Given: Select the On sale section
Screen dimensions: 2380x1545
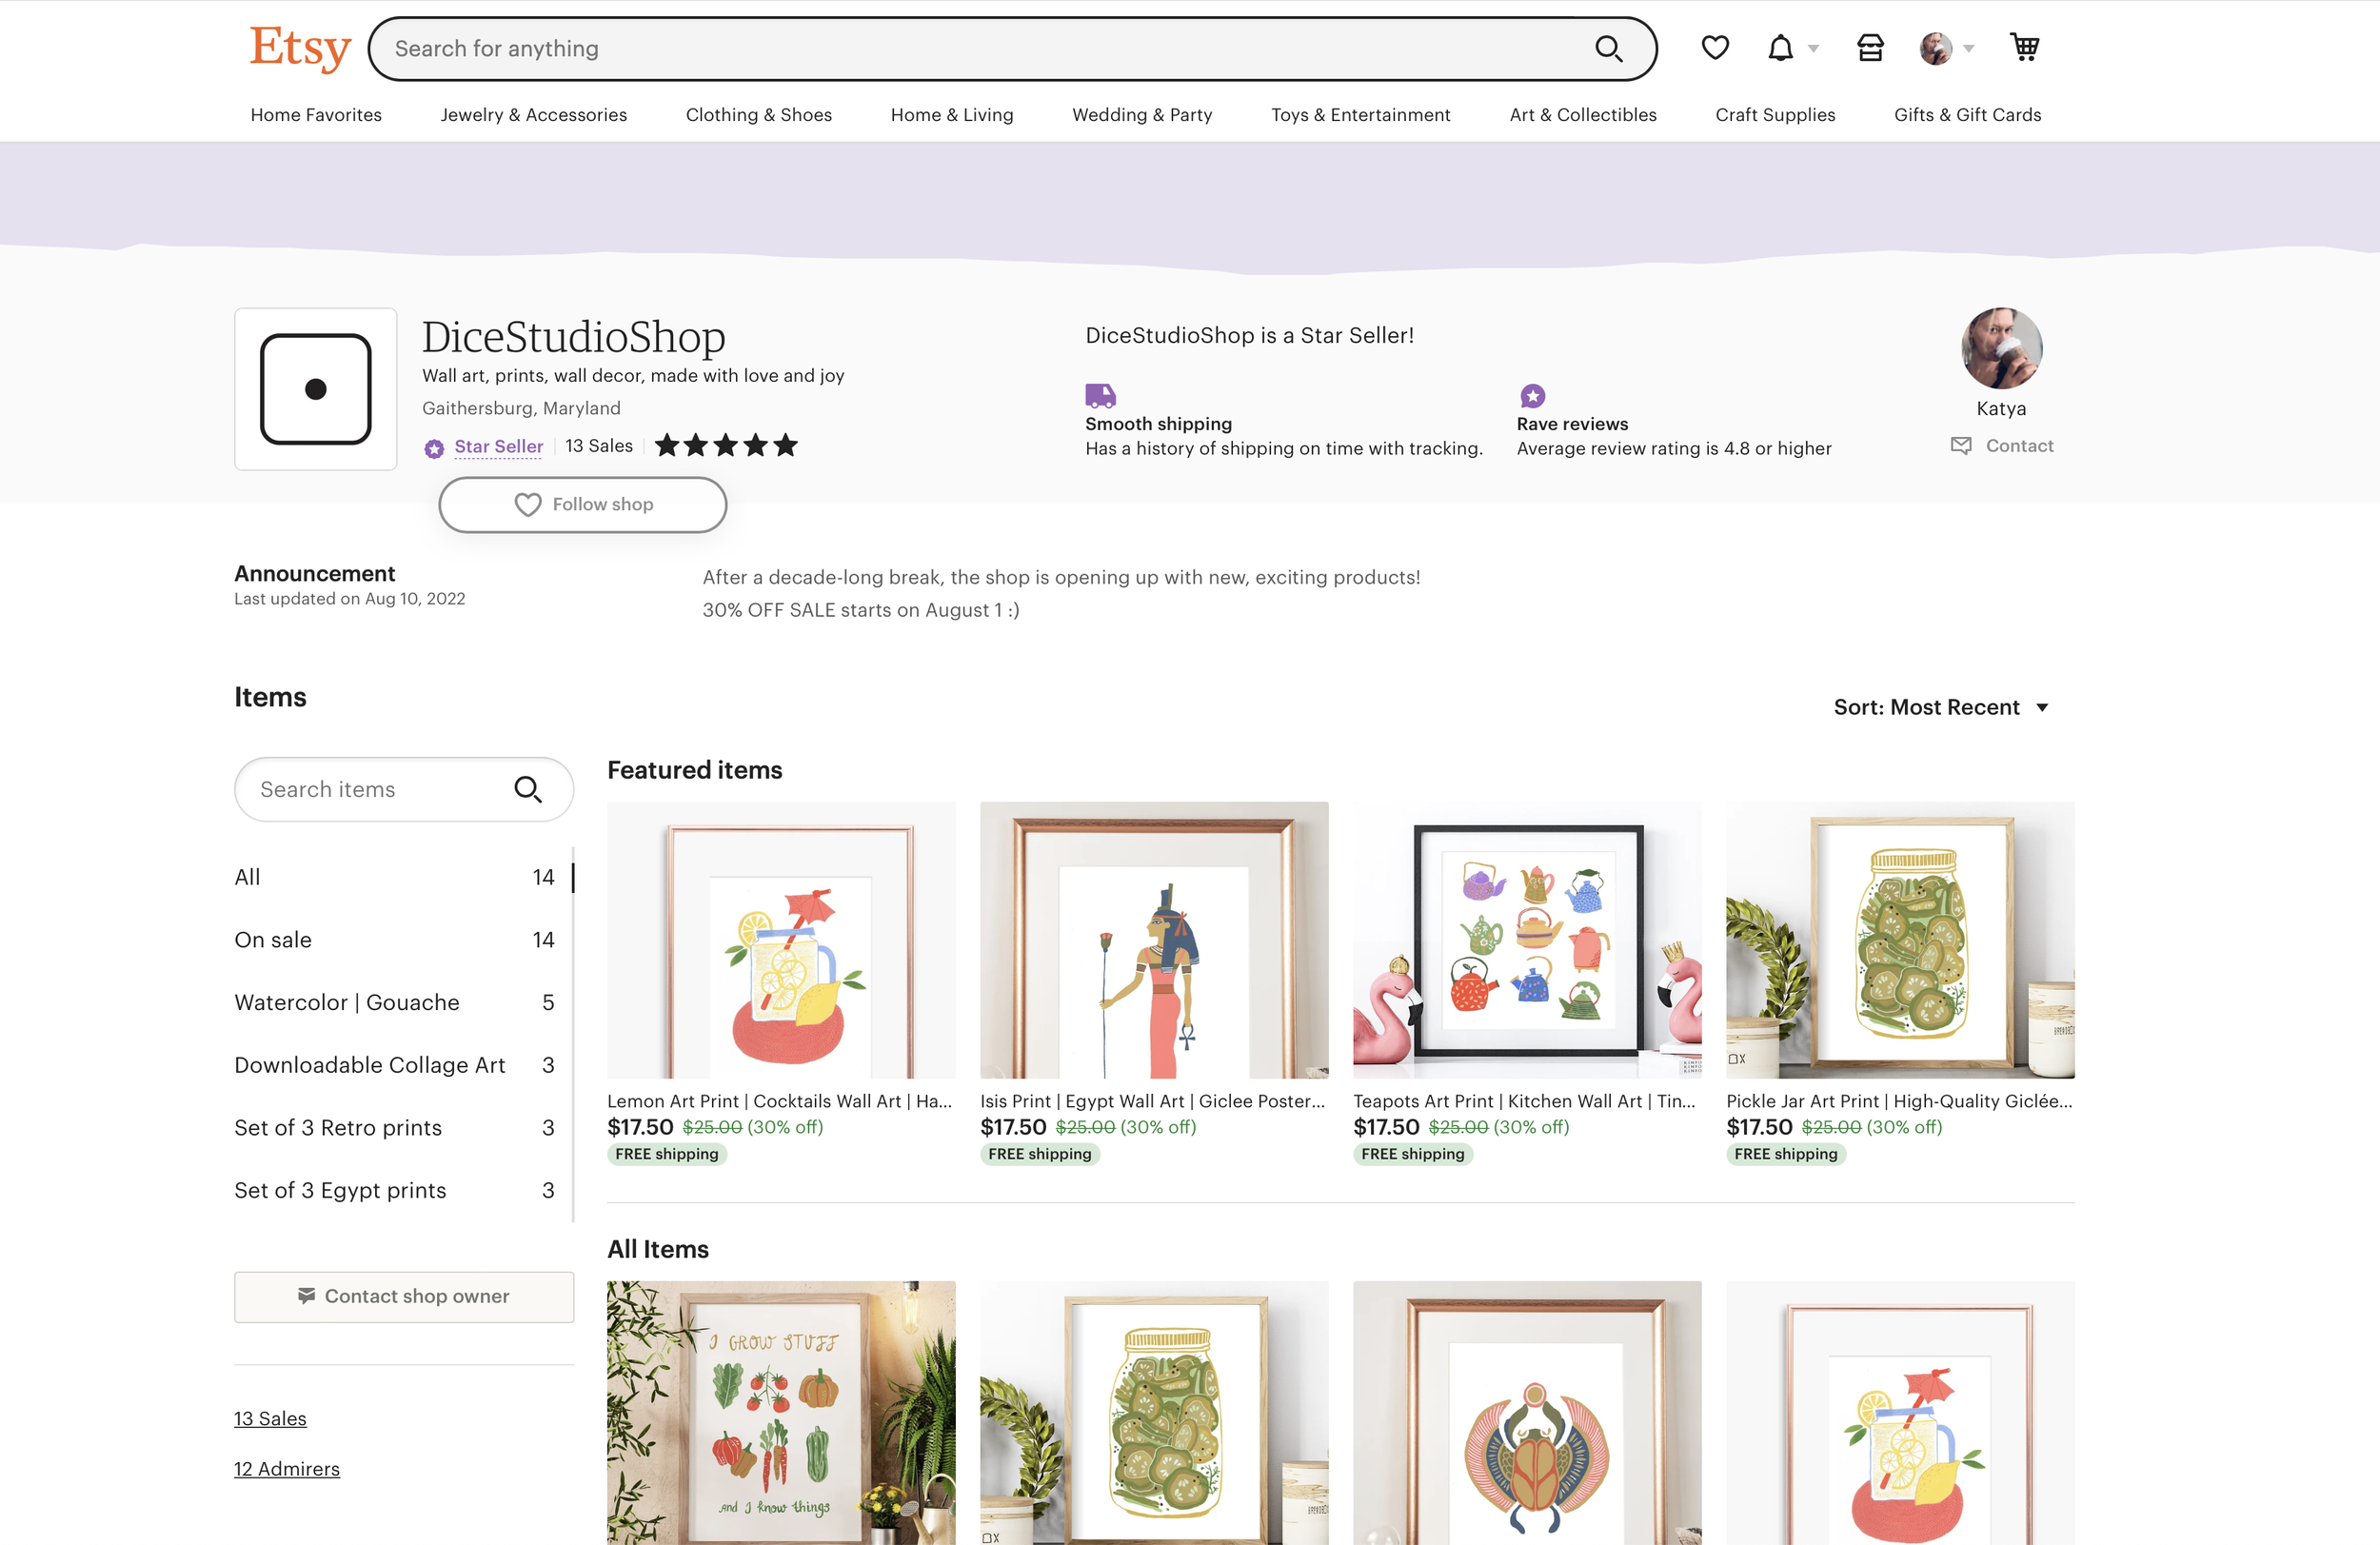Looking at the screenshot, I should click(394, 940).
